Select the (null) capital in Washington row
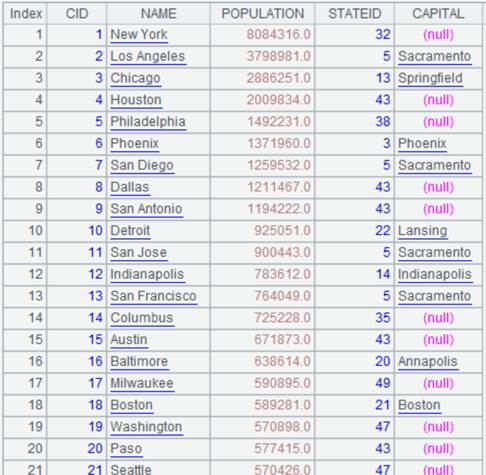The height and width of the screenshot is (475, 486). click(438, 427)
